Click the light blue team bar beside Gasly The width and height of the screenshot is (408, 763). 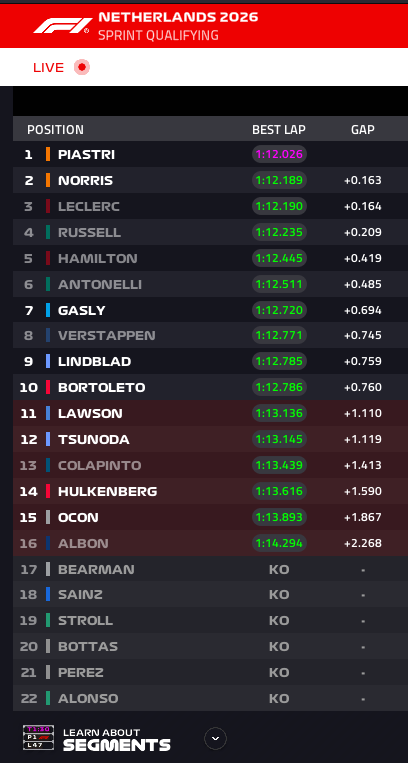(48, 310)
